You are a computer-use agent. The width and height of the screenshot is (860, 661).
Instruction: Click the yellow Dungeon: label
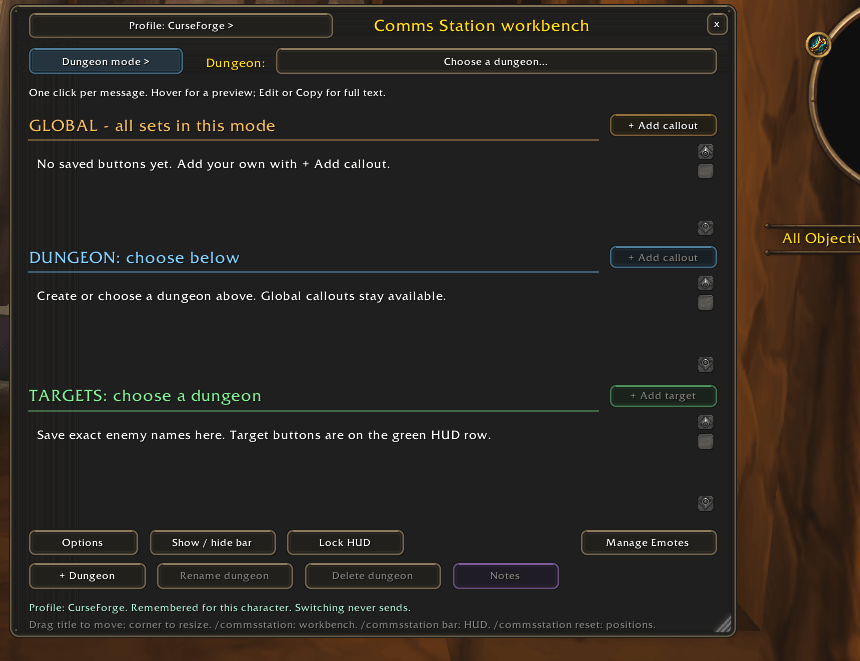pos(235,63)
